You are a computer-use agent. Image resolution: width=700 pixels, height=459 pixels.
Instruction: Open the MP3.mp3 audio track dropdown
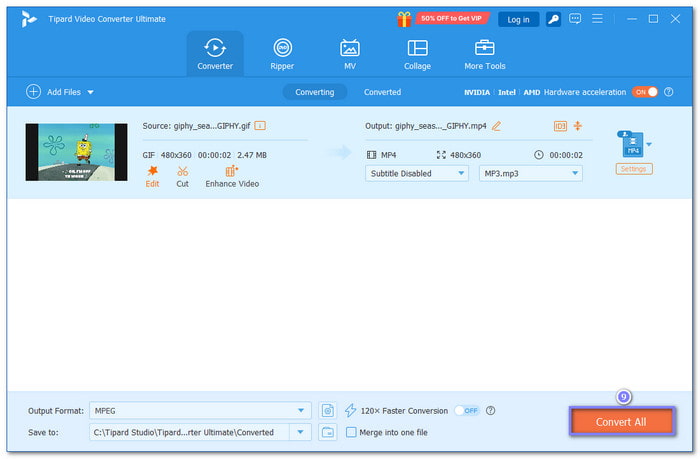point(531,173)
